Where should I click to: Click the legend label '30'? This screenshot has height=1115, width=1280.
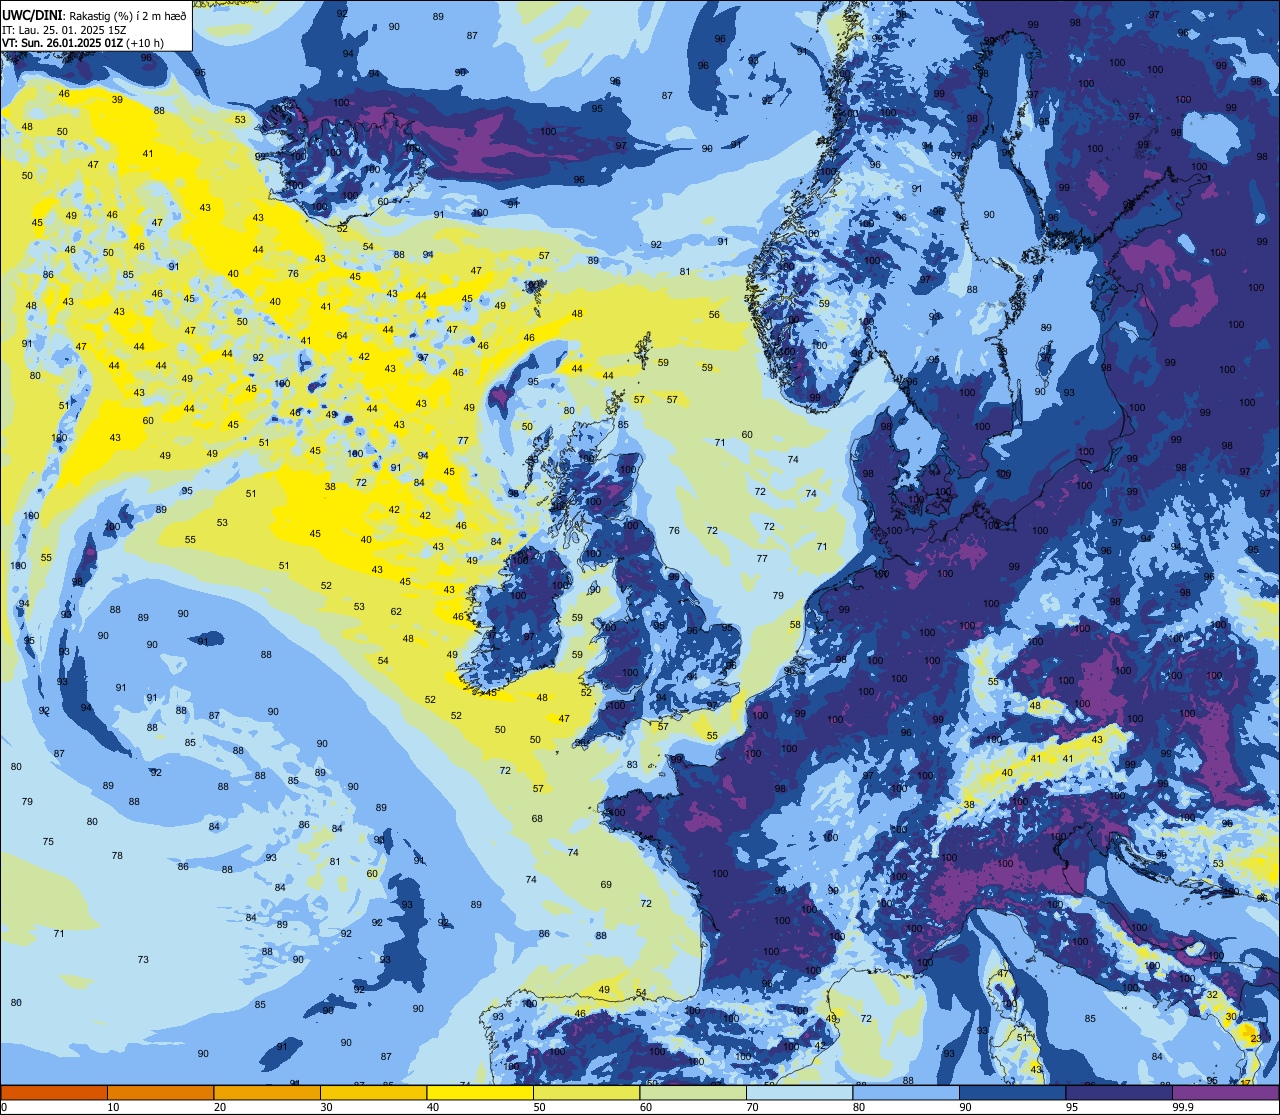pos(327,1107)
